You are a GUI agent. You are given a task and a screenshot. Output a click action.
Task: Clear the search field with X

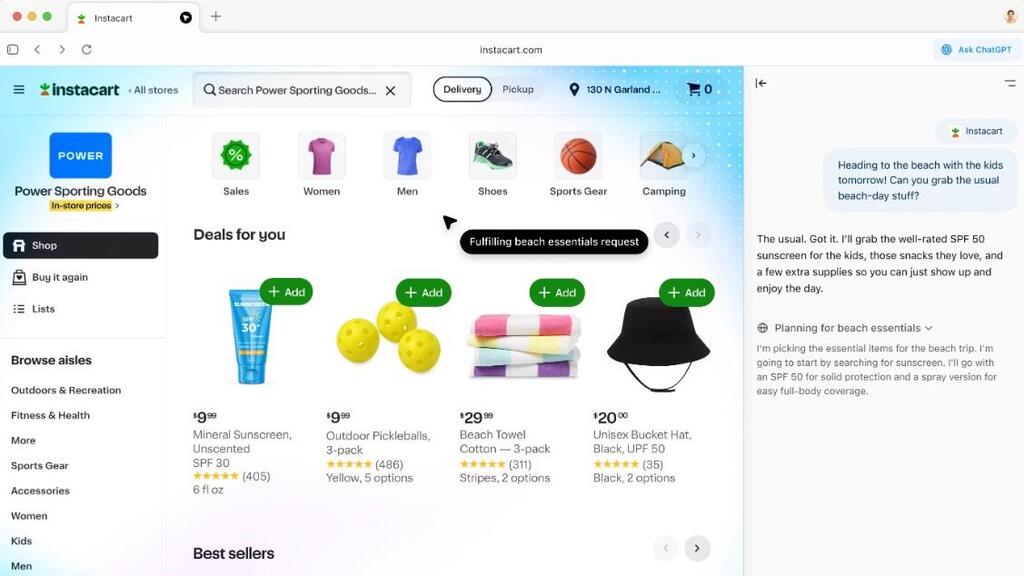point(391,91)
